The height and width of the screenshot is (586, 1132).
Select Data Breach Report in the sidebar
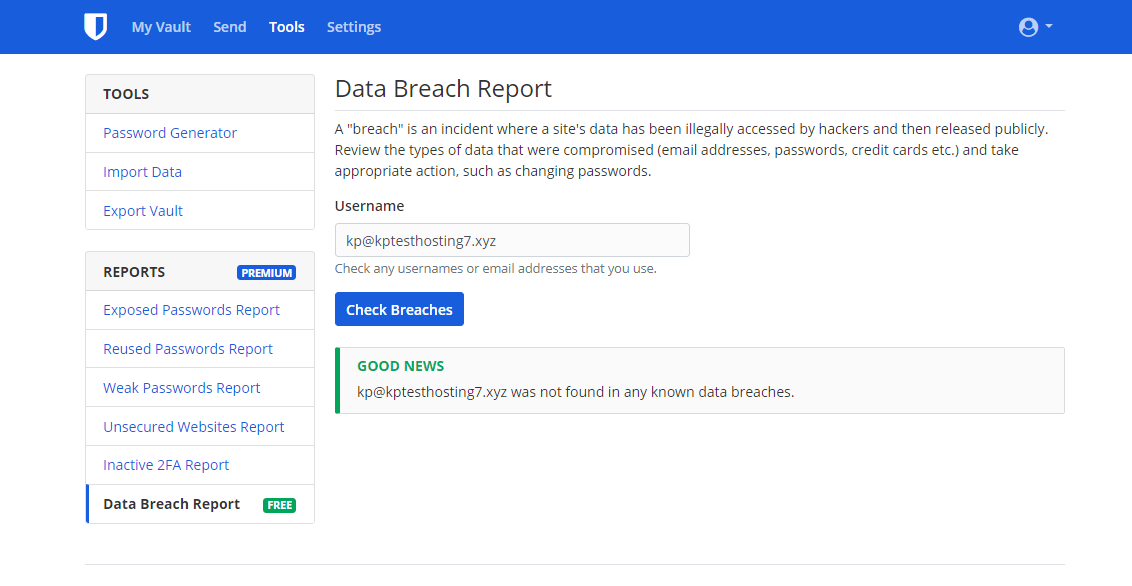point(171,504)
